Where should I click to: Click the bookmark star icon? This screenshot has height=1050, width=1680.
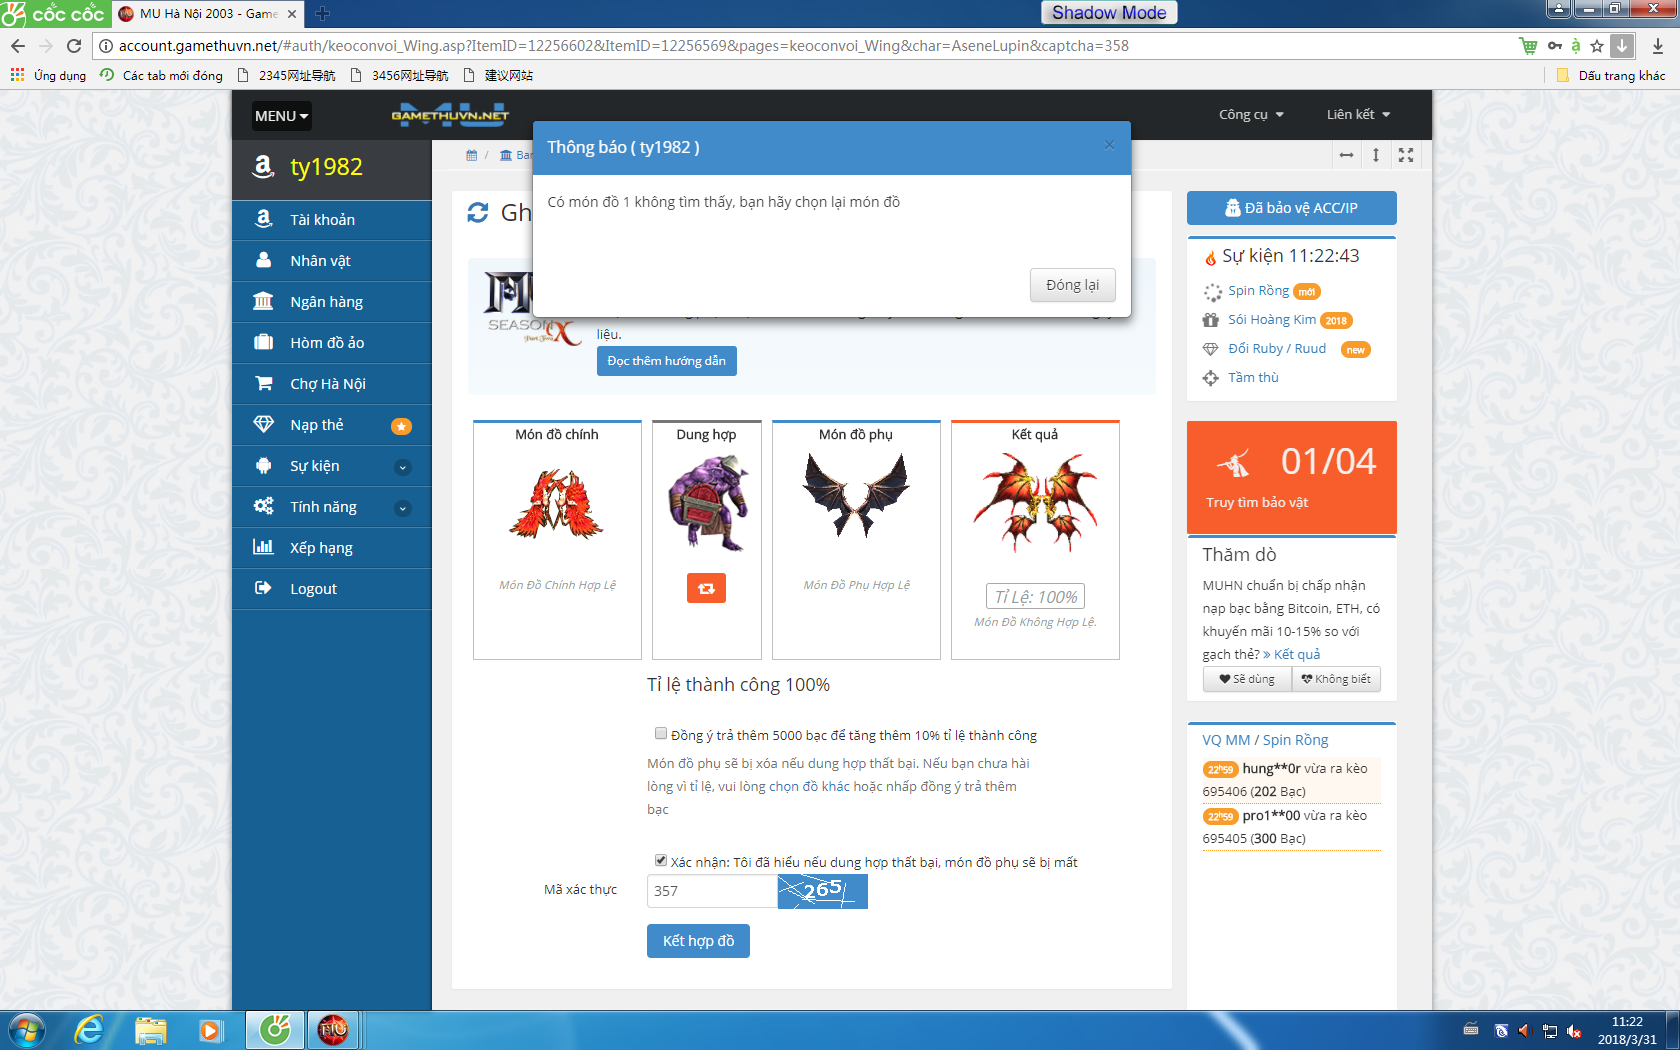[1597, 46]
